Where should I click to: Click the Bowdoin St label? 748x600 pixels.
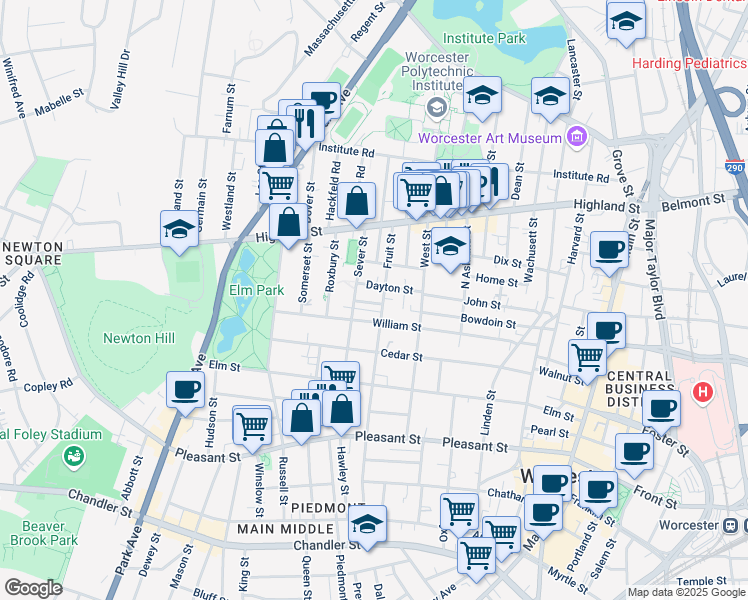[x=488, y=321]
